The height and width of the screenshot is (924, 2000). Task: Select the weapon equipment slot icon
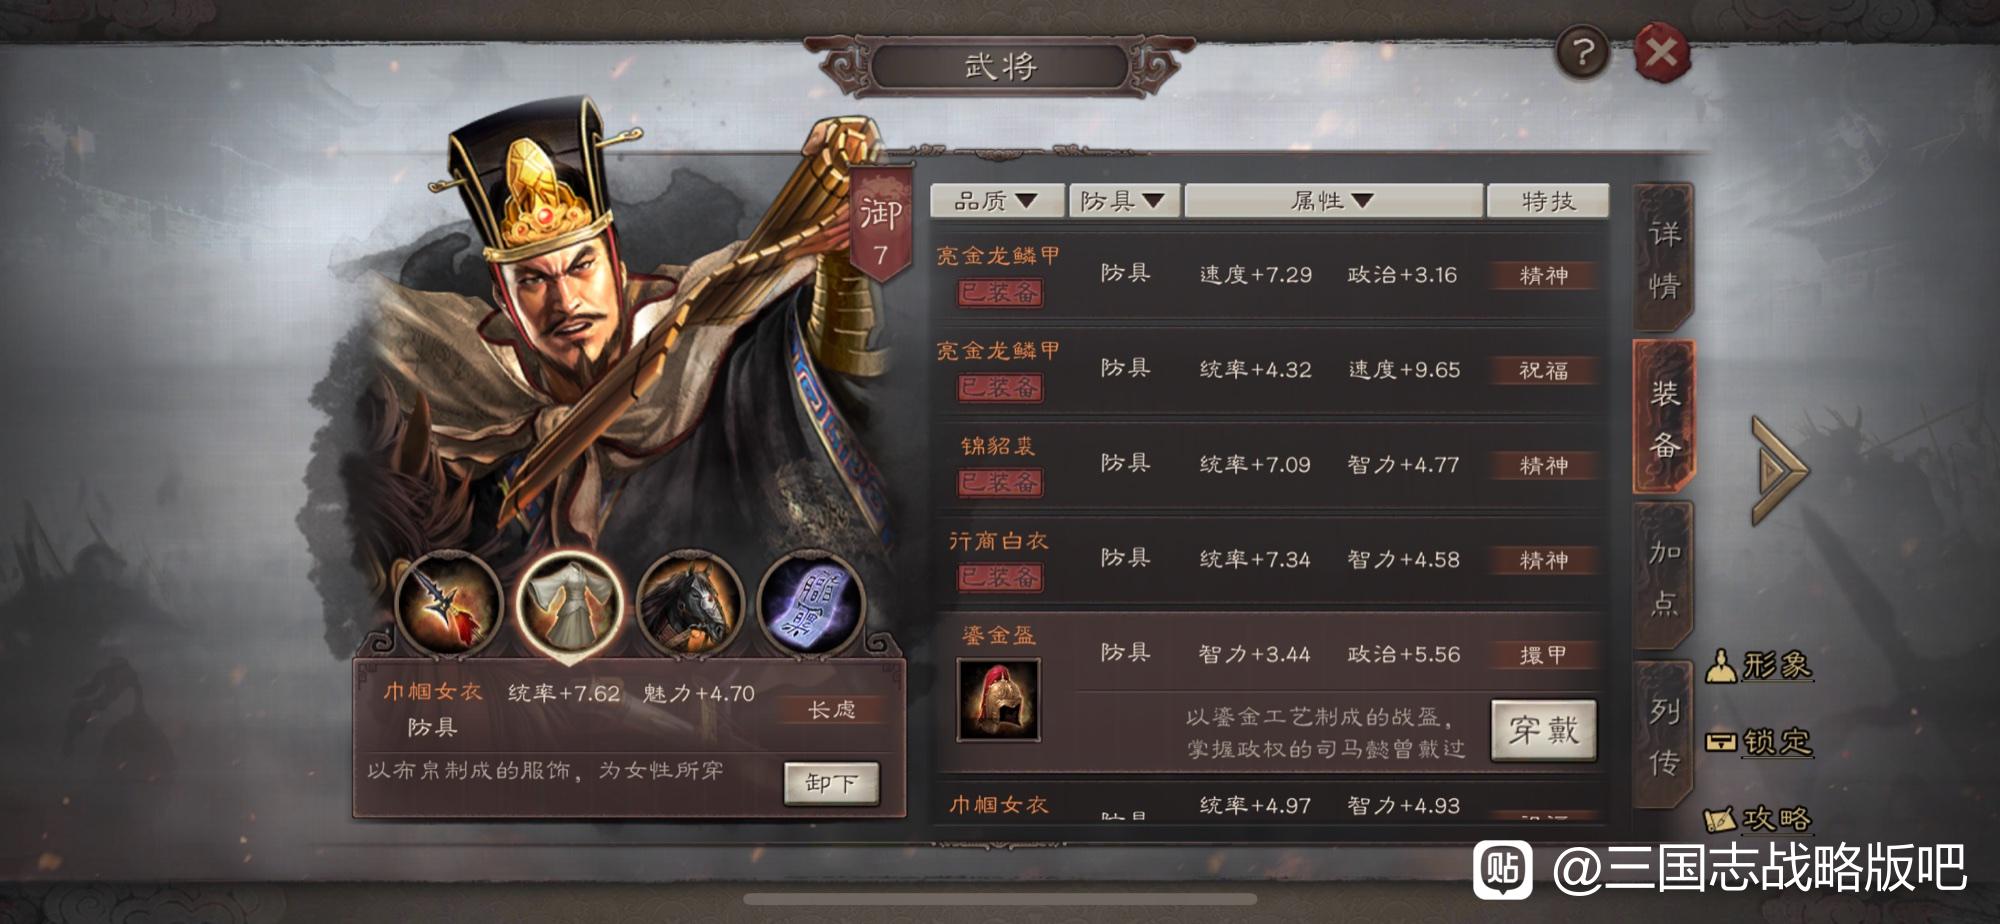(448, 603)
